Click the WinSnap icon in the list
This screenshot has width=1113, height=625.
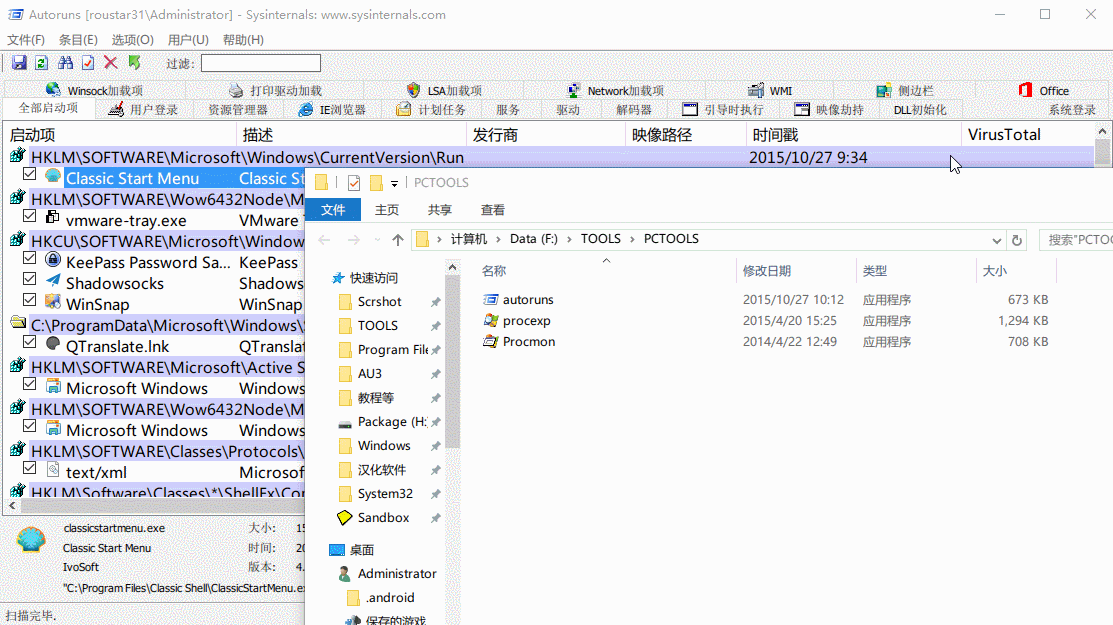pos(53,302)
